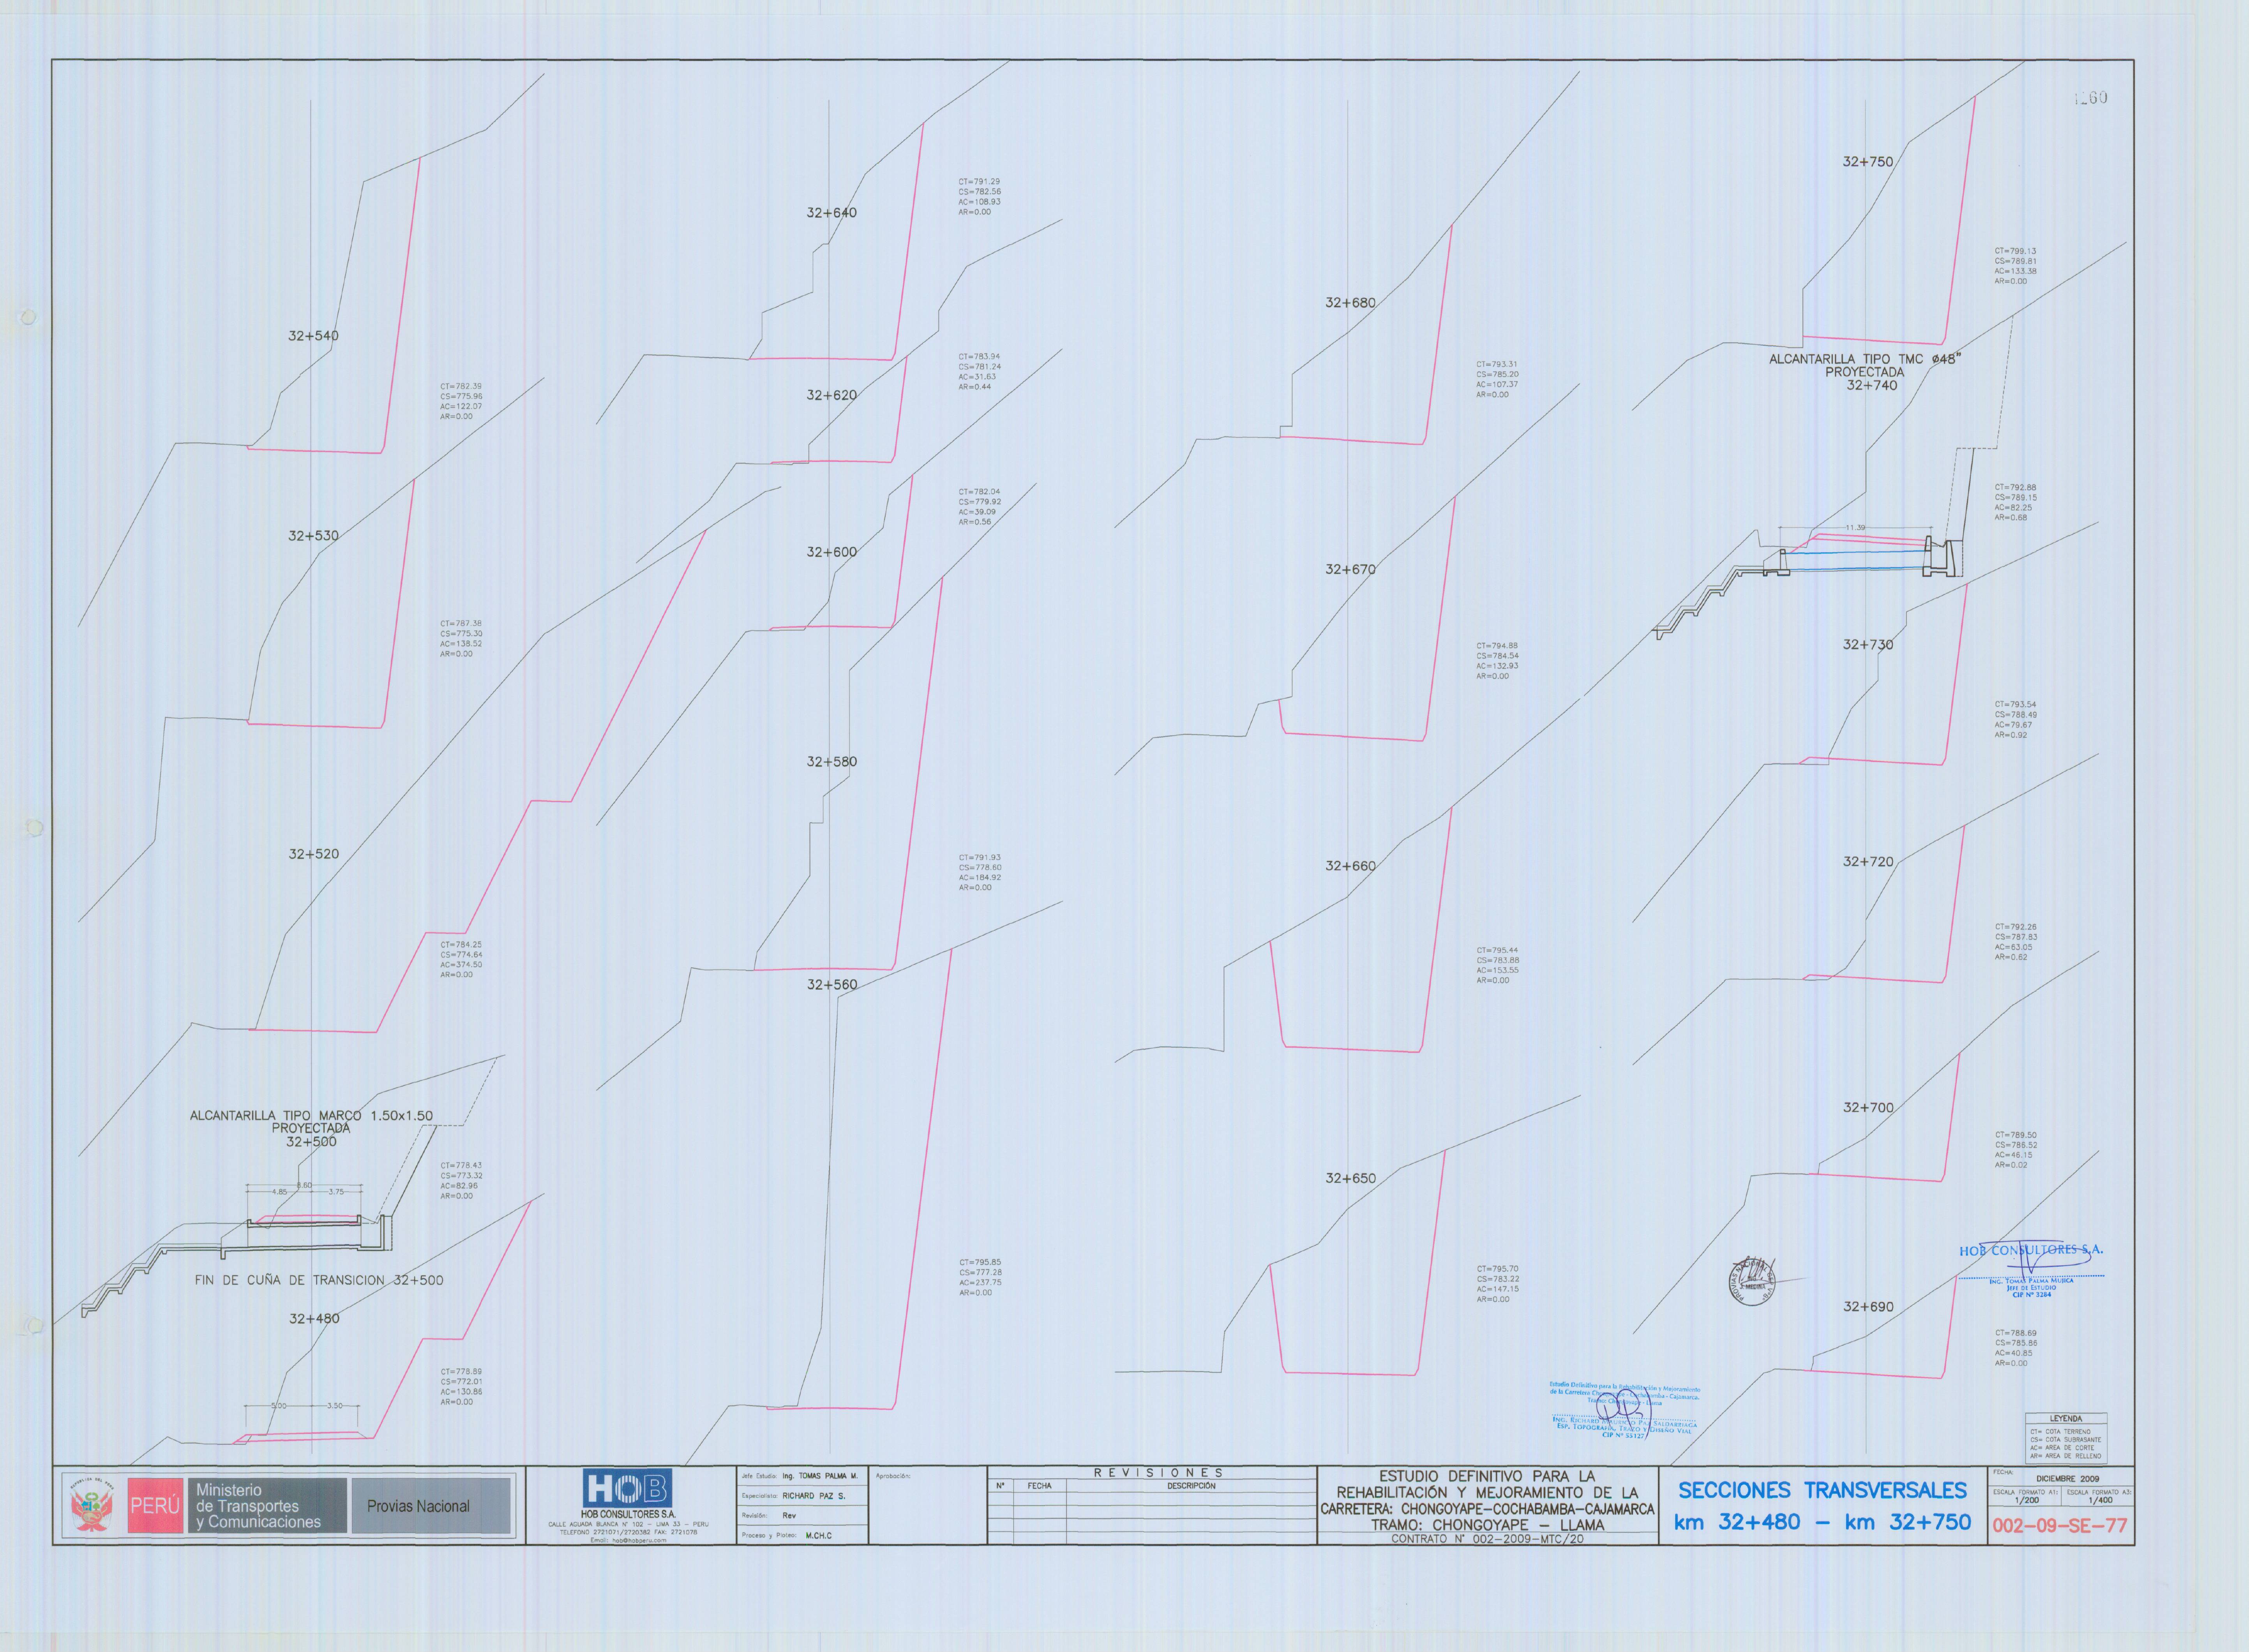Click the red PERÚ logo block
Viewport: 2249px width, 1652px height.
click(155, 1506)
